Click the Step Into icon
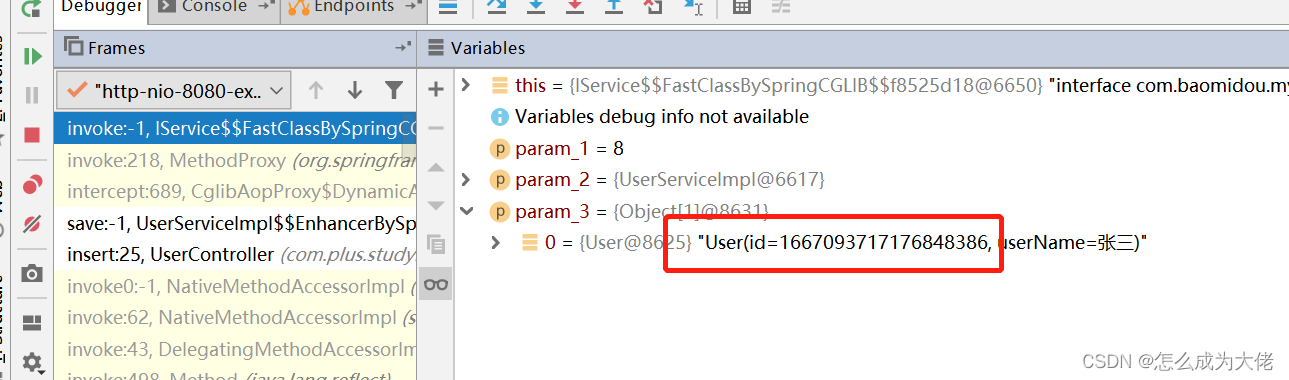1289x380 pixels. (x=536, y=7)
